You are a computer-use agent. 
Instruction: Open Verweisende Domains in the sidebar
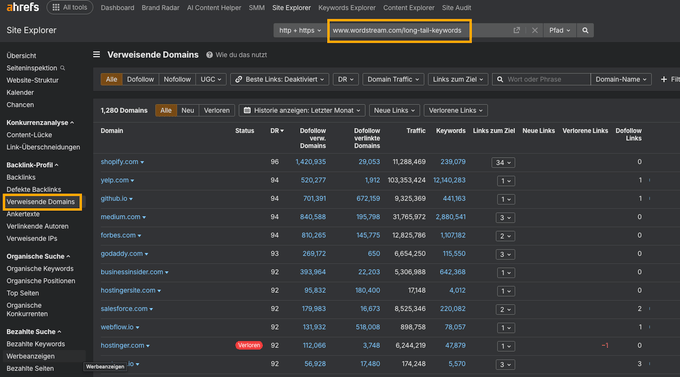40,202
